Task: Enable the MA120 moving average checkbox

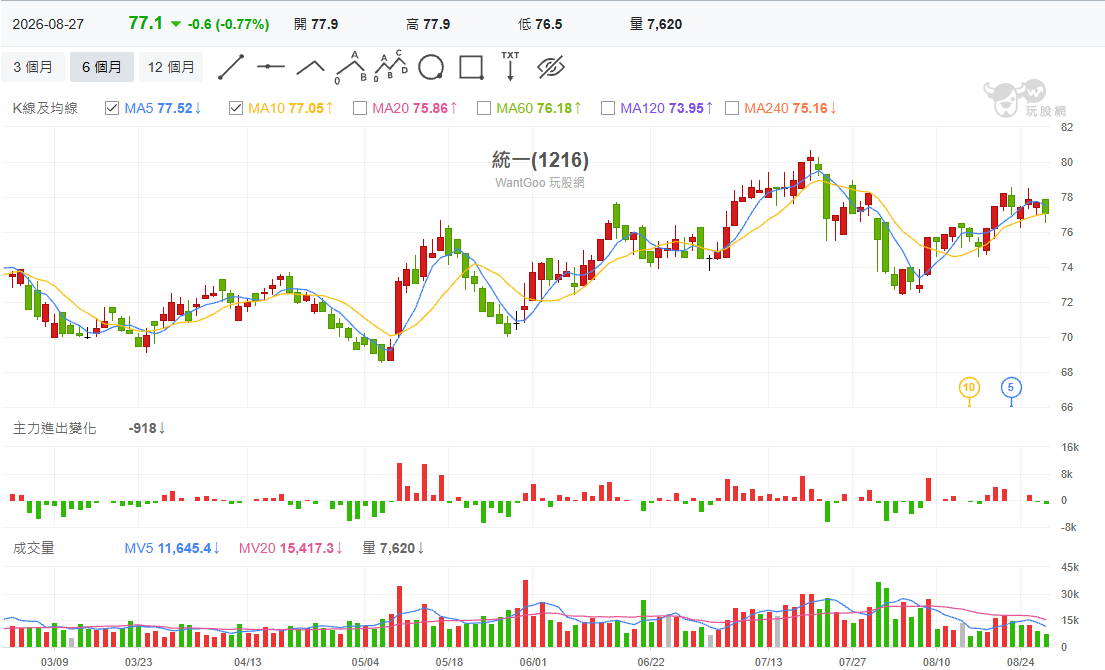Action: (x=608, y=108)
